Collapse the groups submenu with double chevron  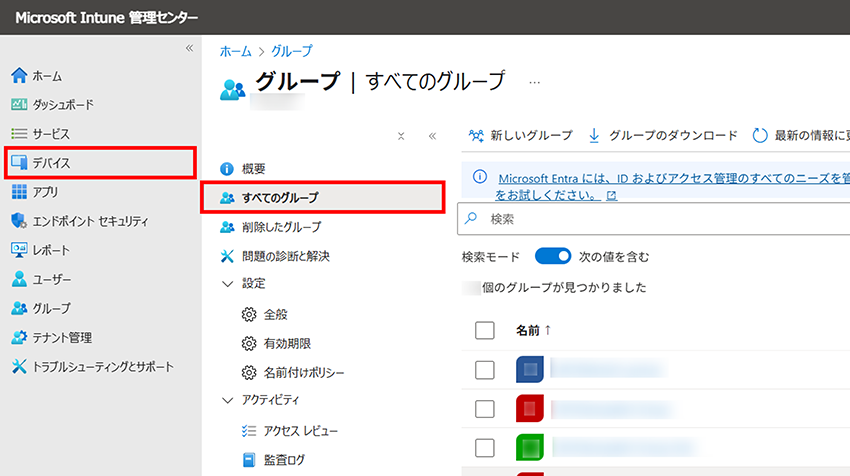[432, 136]
